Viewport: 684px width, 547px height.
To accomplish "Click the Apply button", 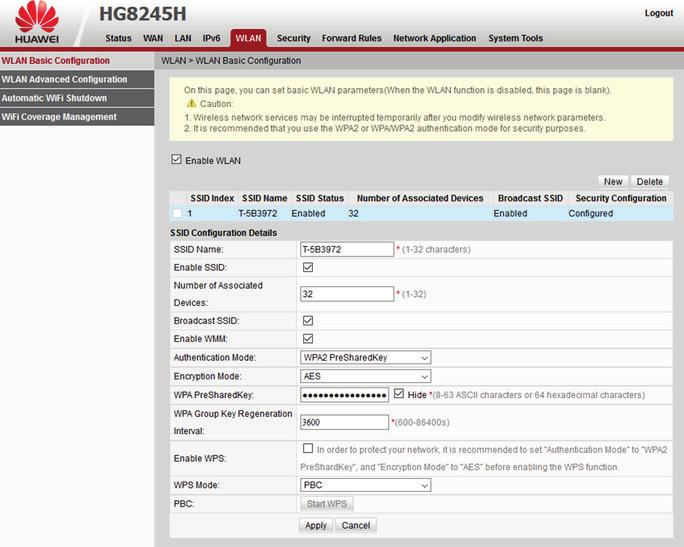I will tap(316, 525).
